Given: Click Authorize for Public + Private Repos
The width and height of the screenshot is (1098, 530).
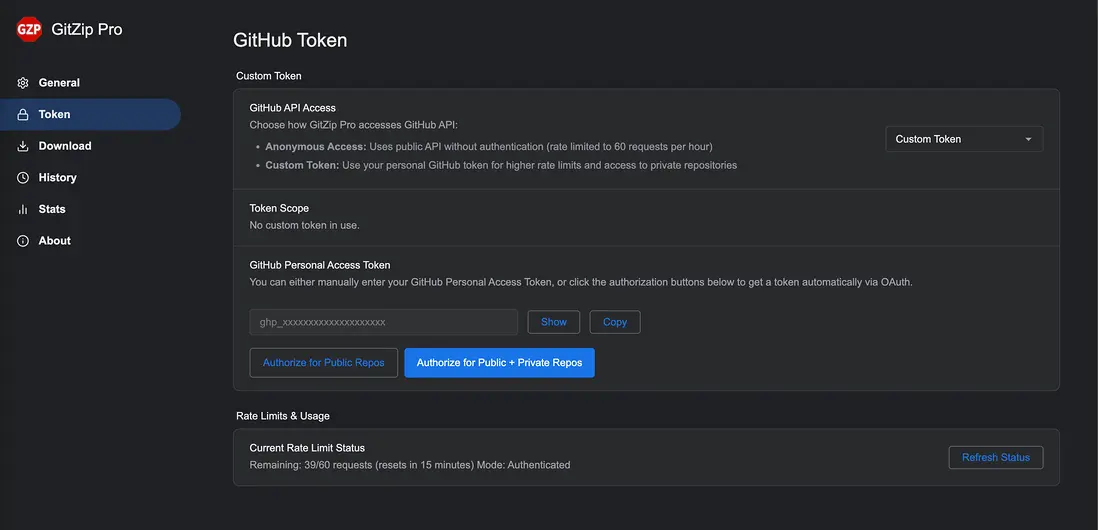Looking at the screenshot, I should pos(499,363).
